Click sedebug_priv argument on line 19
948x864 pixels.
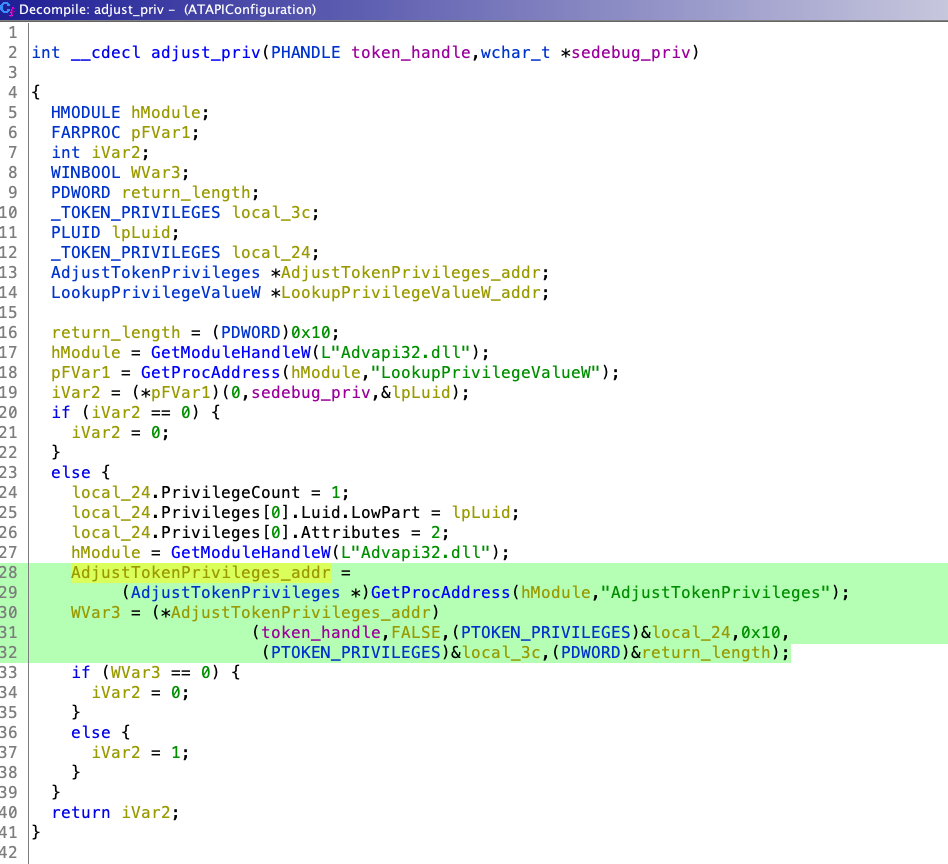coord(310,392)
